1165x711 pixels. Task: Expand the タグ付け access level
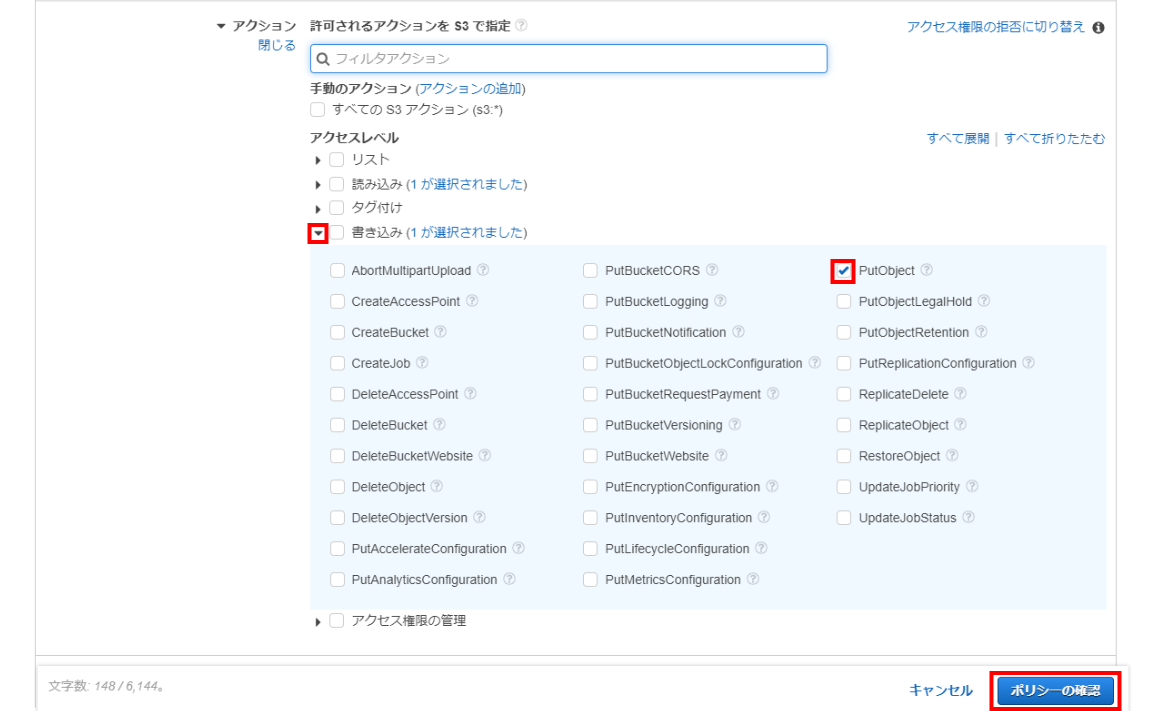(x=318, y=209)
